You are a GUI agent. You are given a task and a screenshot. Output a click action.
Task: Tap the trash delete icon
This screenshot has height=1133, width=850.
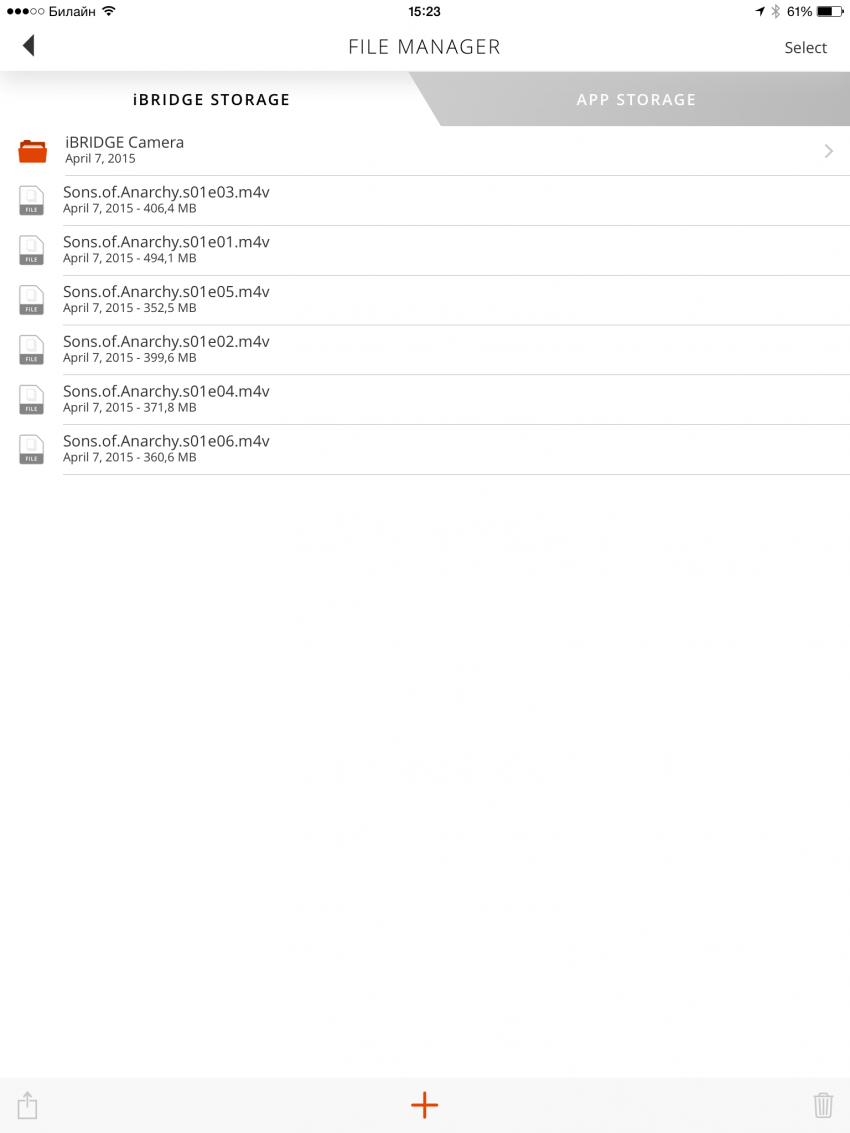[822, 1105]
